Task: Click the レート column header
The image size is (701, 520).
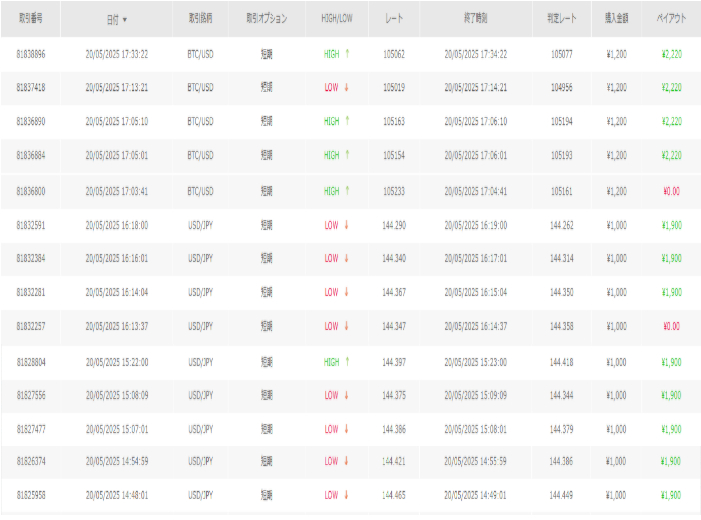Action: coord(394,18)
